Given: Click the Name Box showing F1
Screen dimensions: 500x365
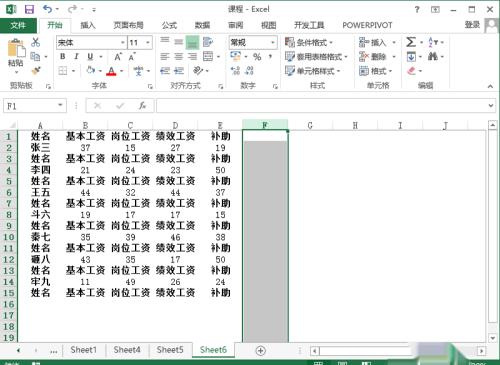Looking at the screenshot, I should point(35,106).
